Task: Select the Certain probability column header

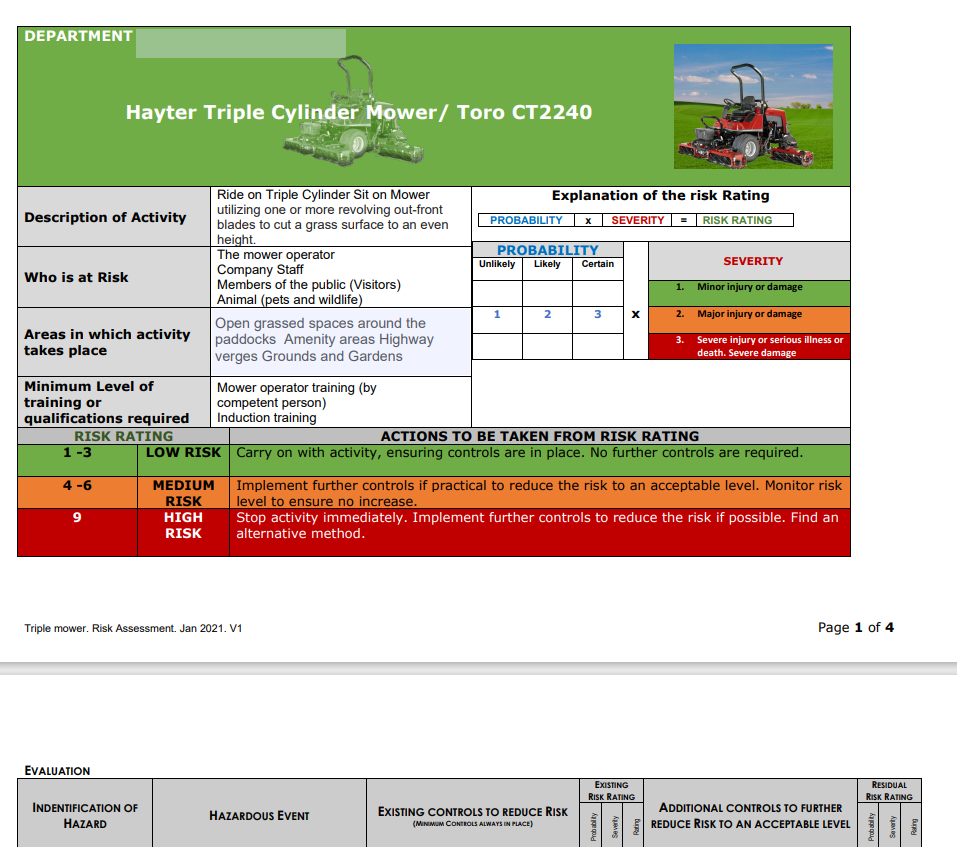Action: pos(597,264)
